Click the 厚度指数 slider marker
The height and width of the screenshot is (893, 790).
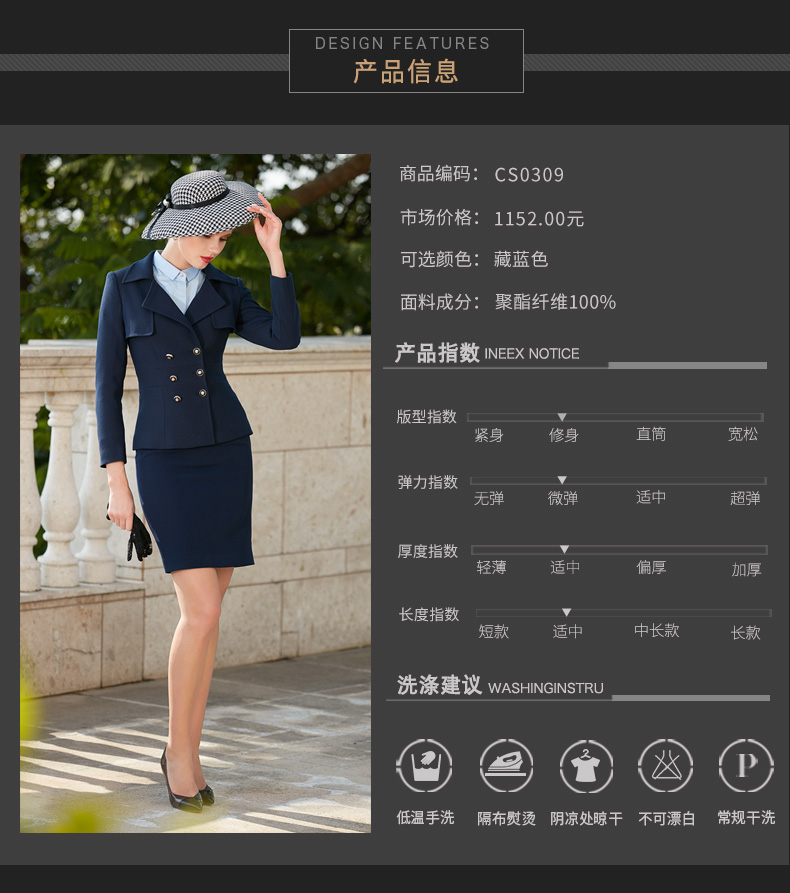pos(564,549)
